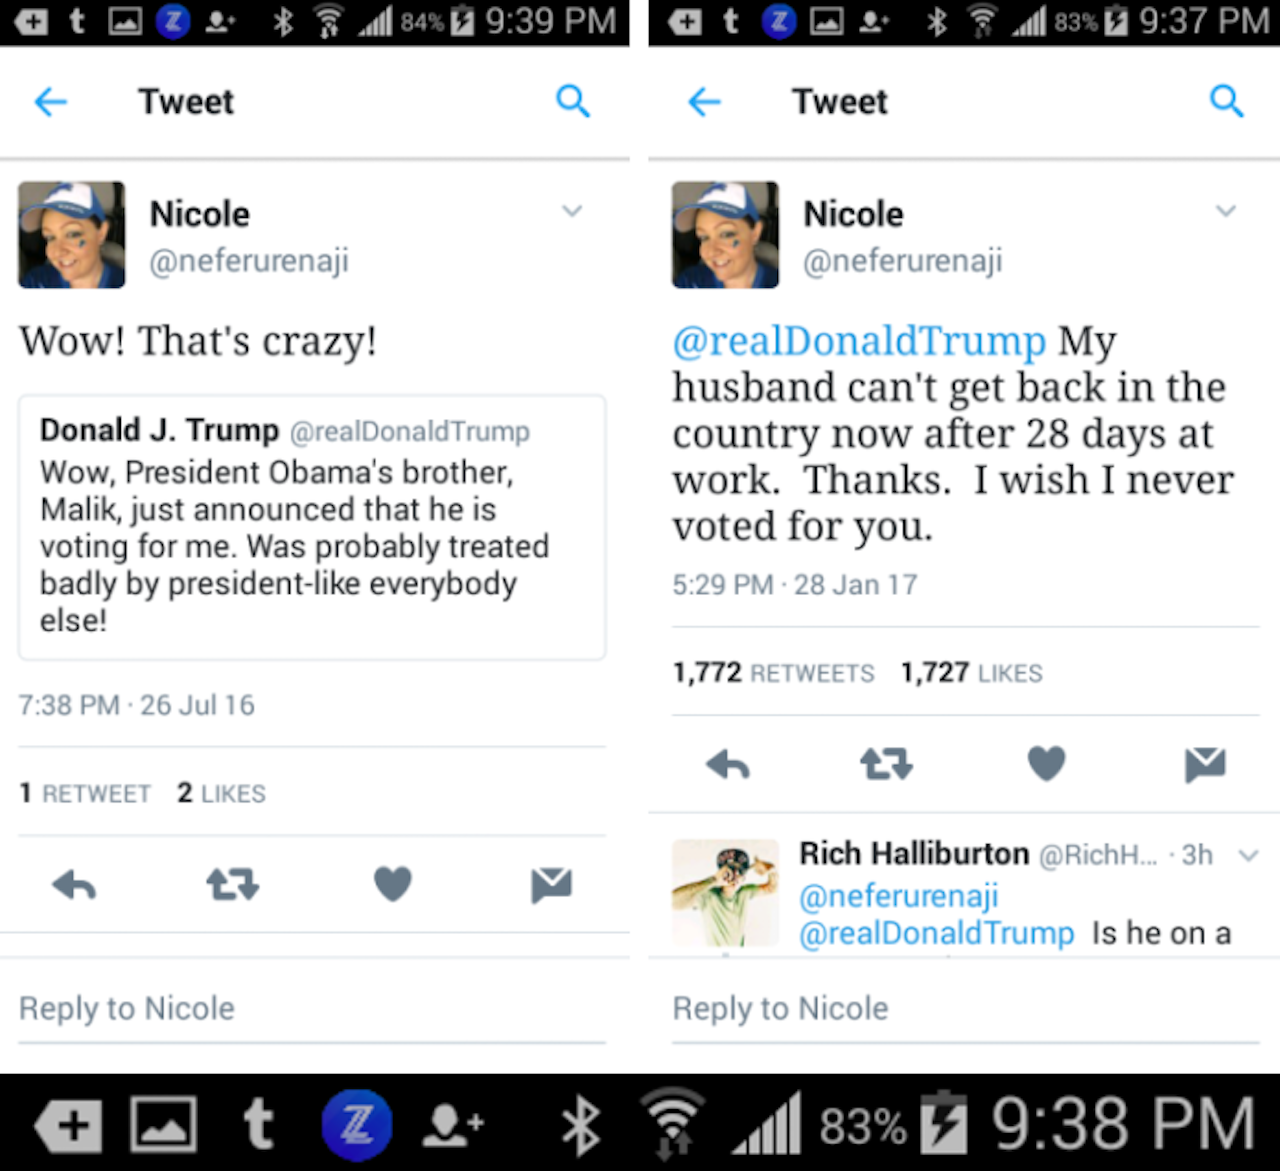
Task: Tap right "Reply to Nicole" input field
Action: click(x=965, y=1009)
